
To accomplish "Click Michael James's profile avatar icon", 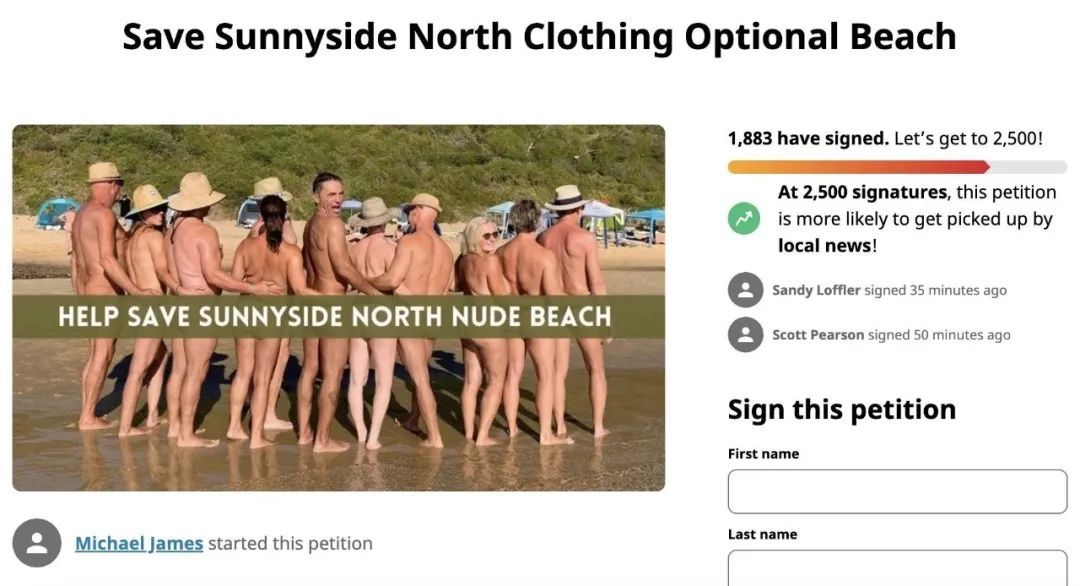I will click(x=37, y=543).
